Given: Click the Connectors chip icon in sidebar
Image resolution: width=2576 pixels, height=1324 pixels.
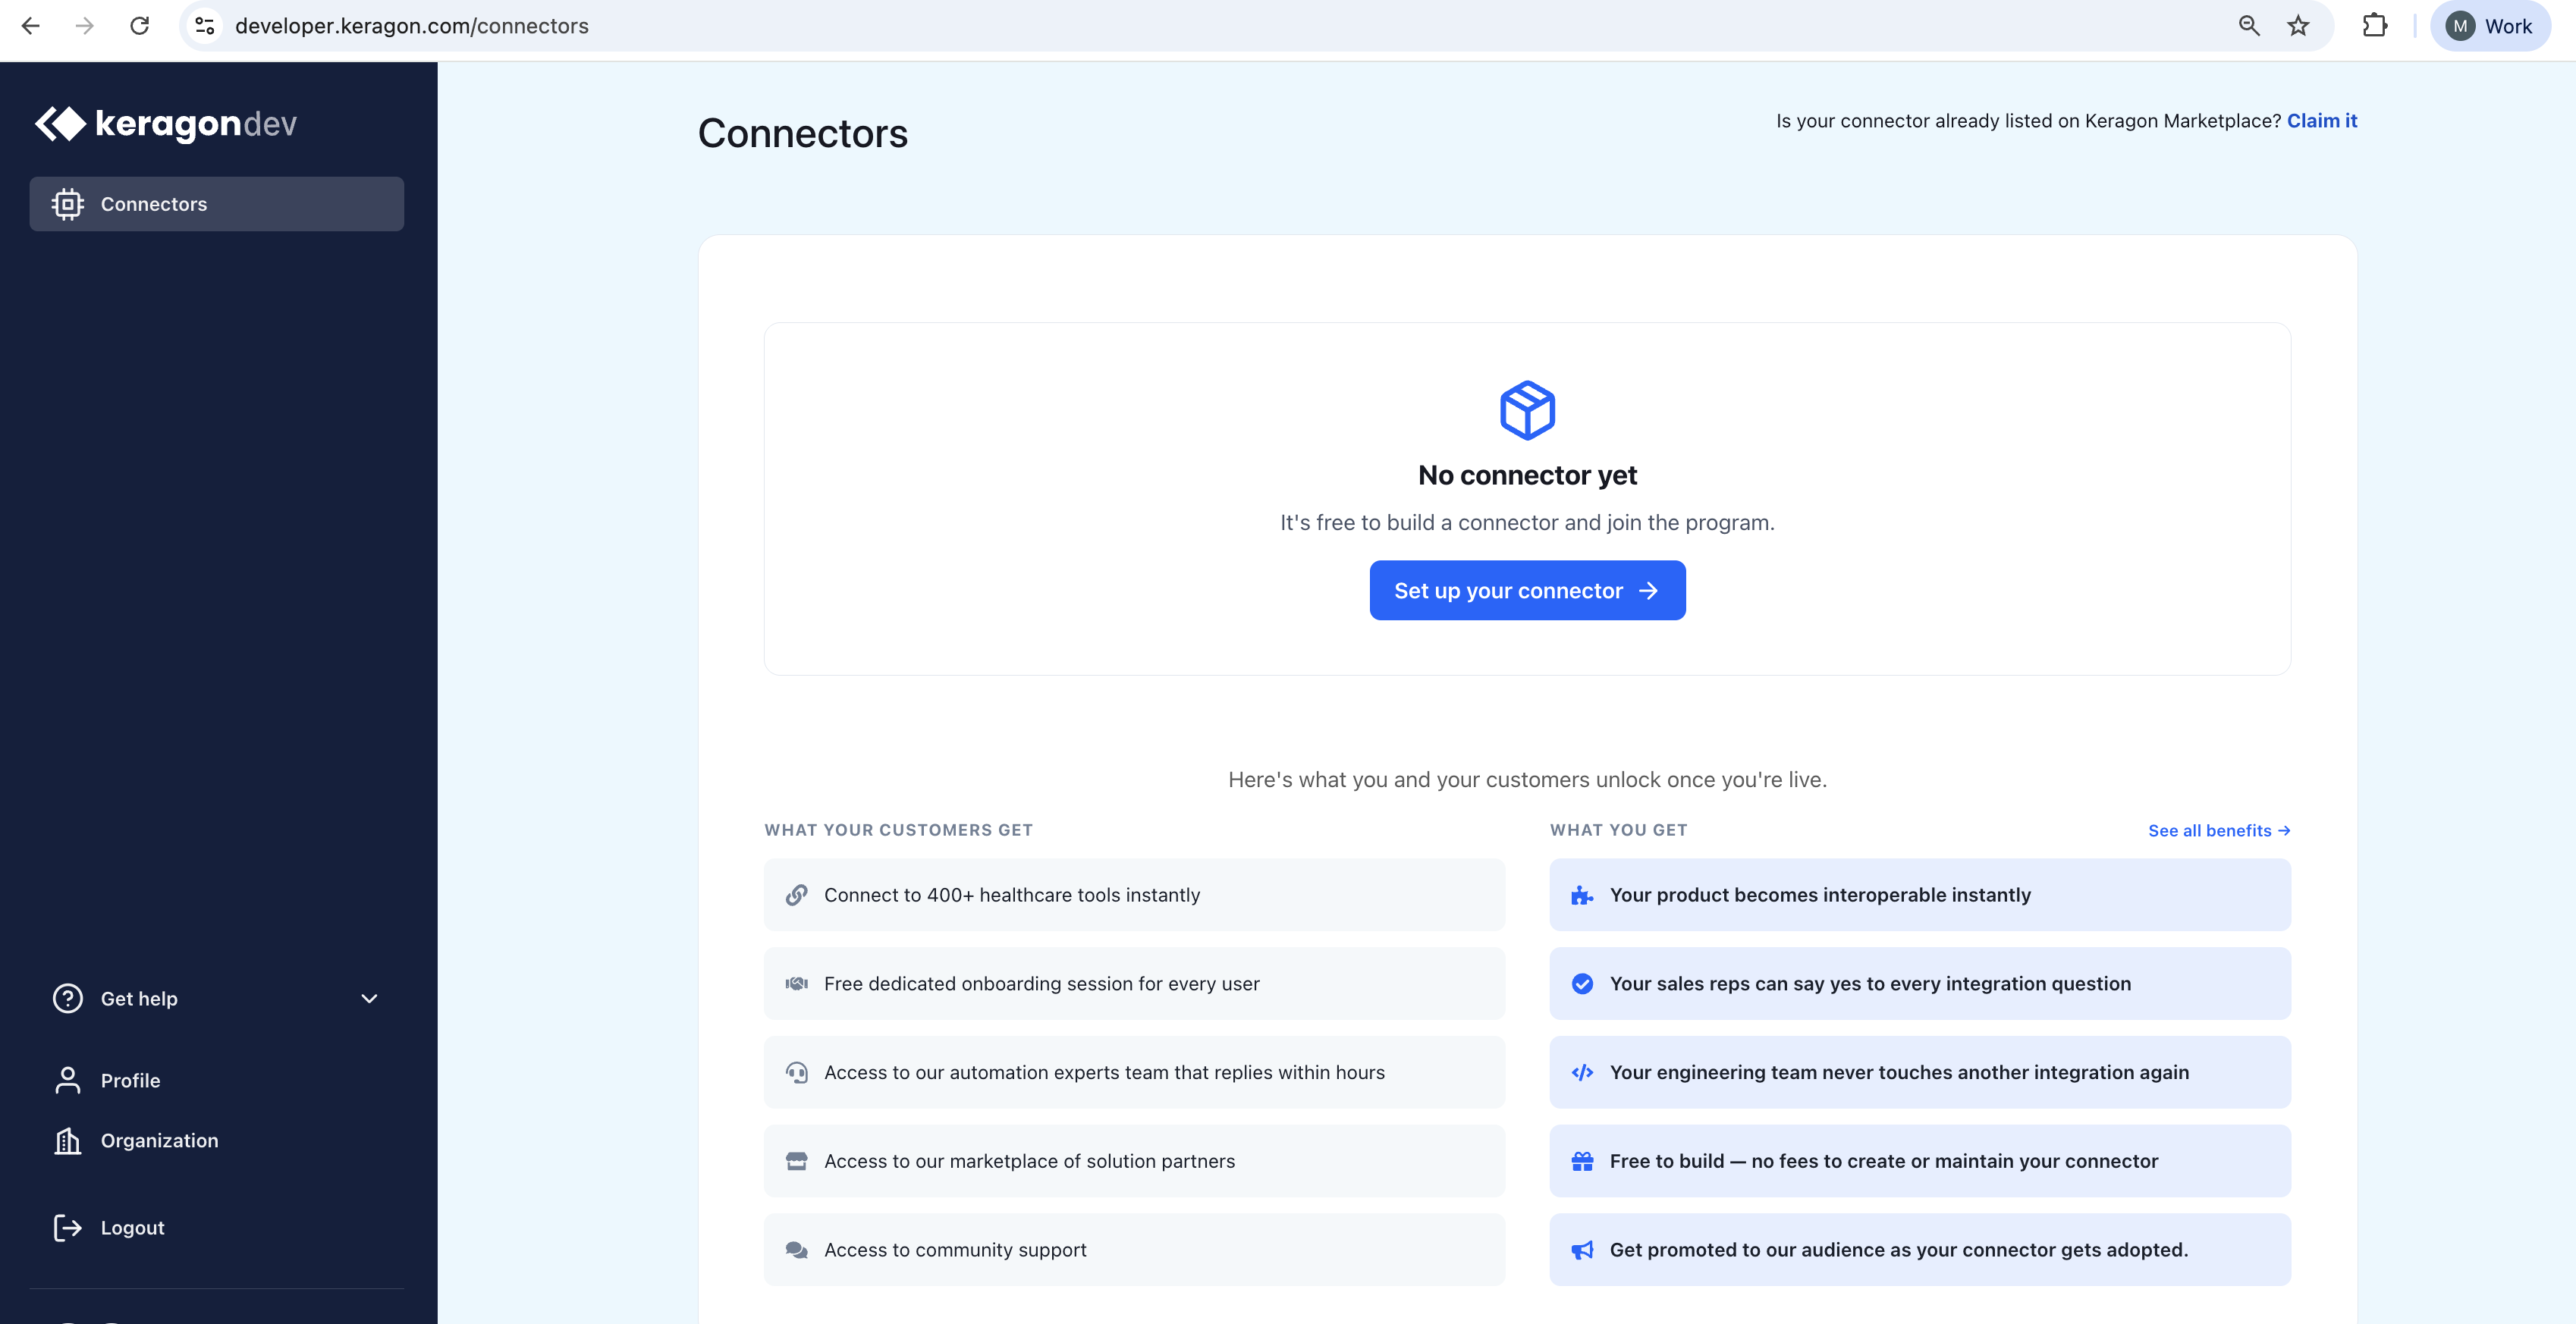Looking at the screenshot, I should 67,203.
